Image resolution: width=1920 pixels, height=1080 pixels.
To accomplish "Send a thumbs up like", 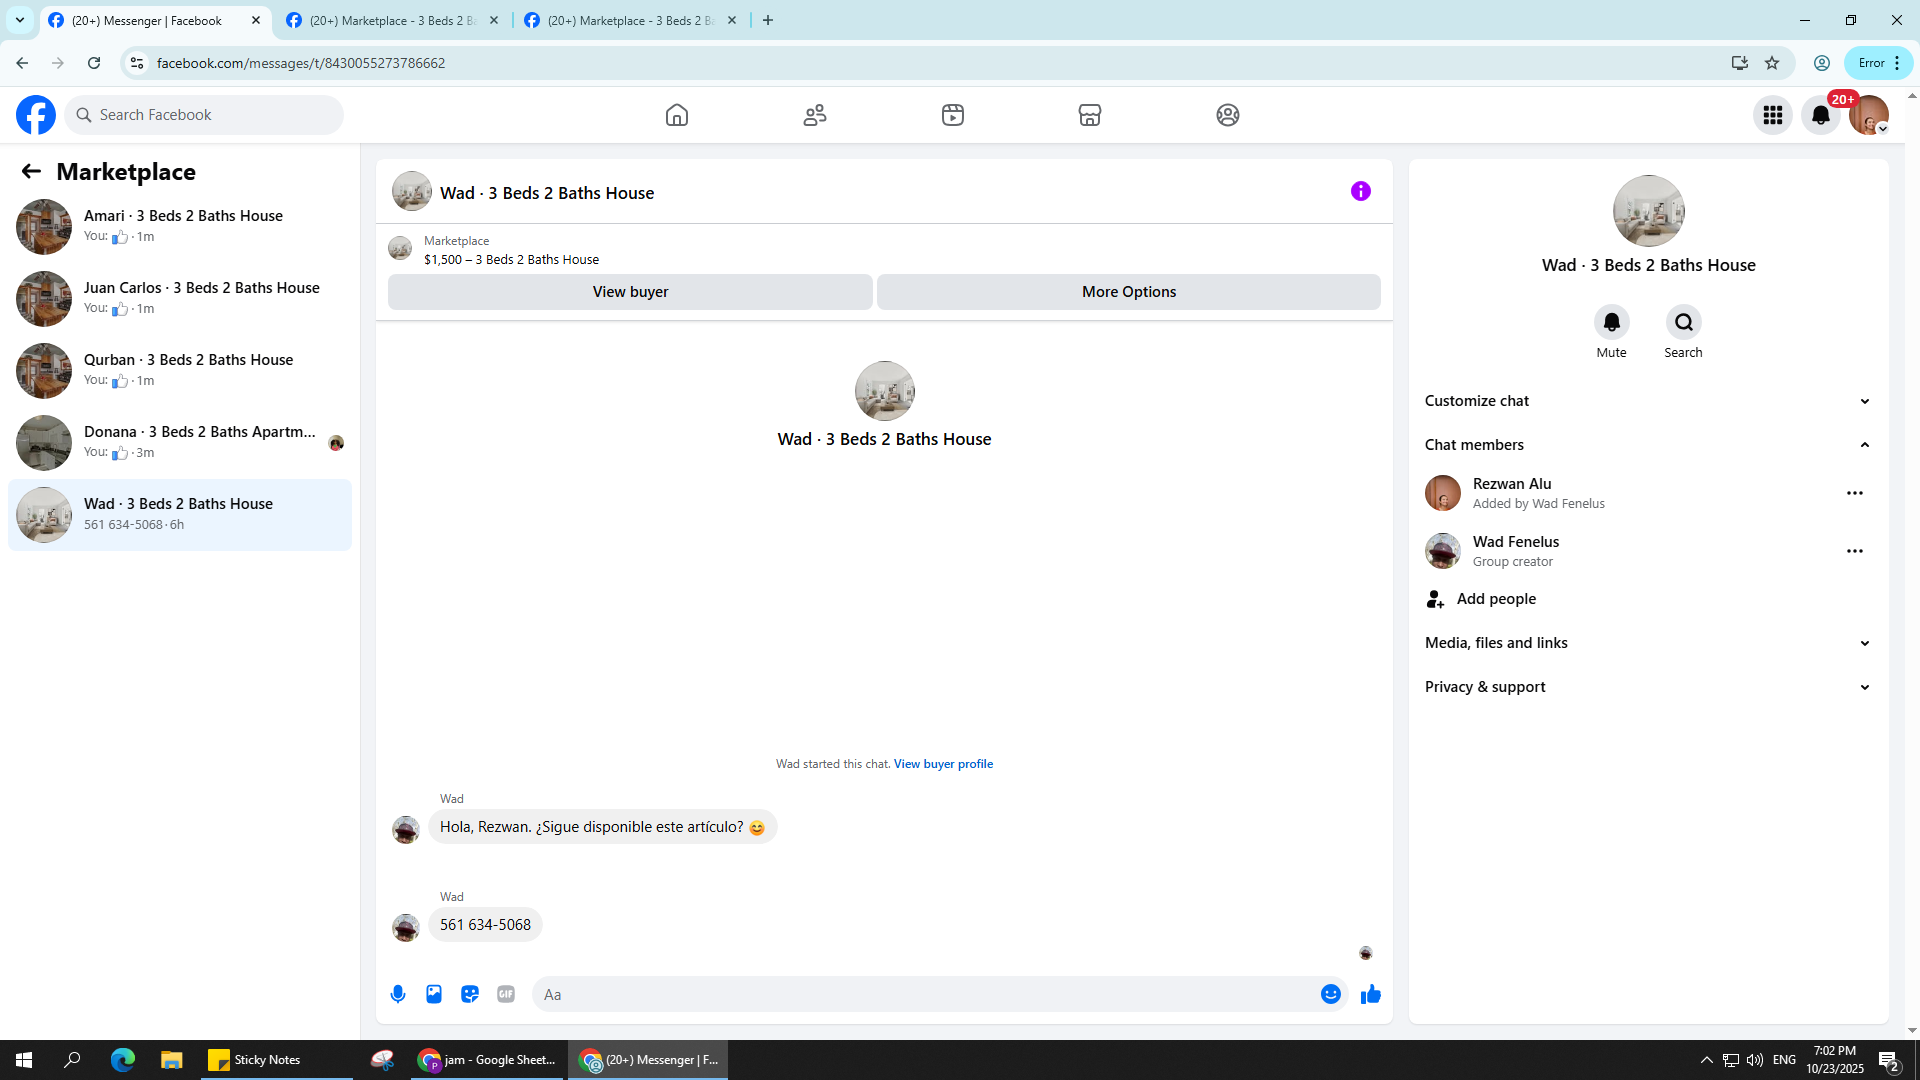I will pos(1370,994).
